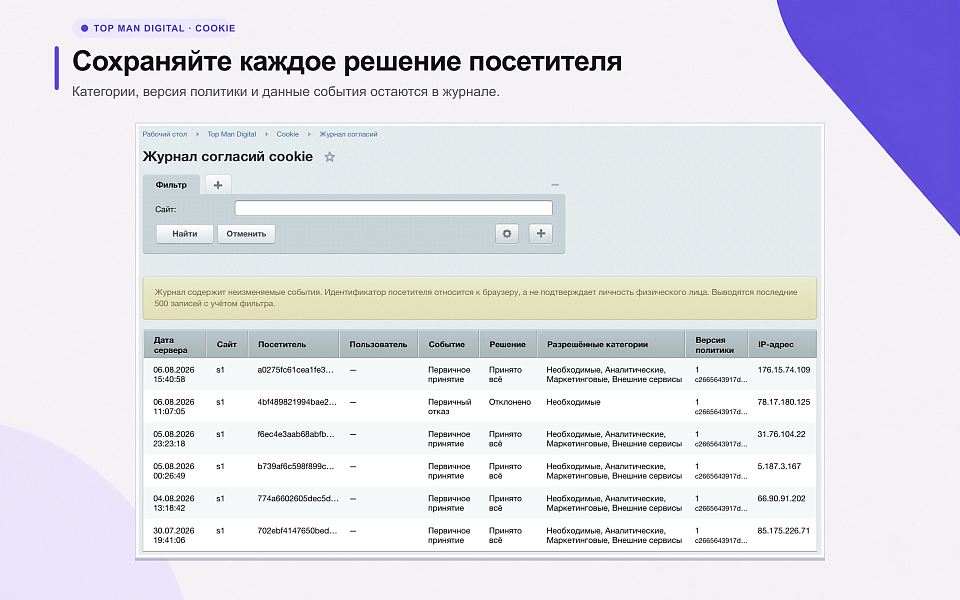Screen dimensions: 960x600
Task: Collapse filter panel with minus icon
Action: pos(555,184)
